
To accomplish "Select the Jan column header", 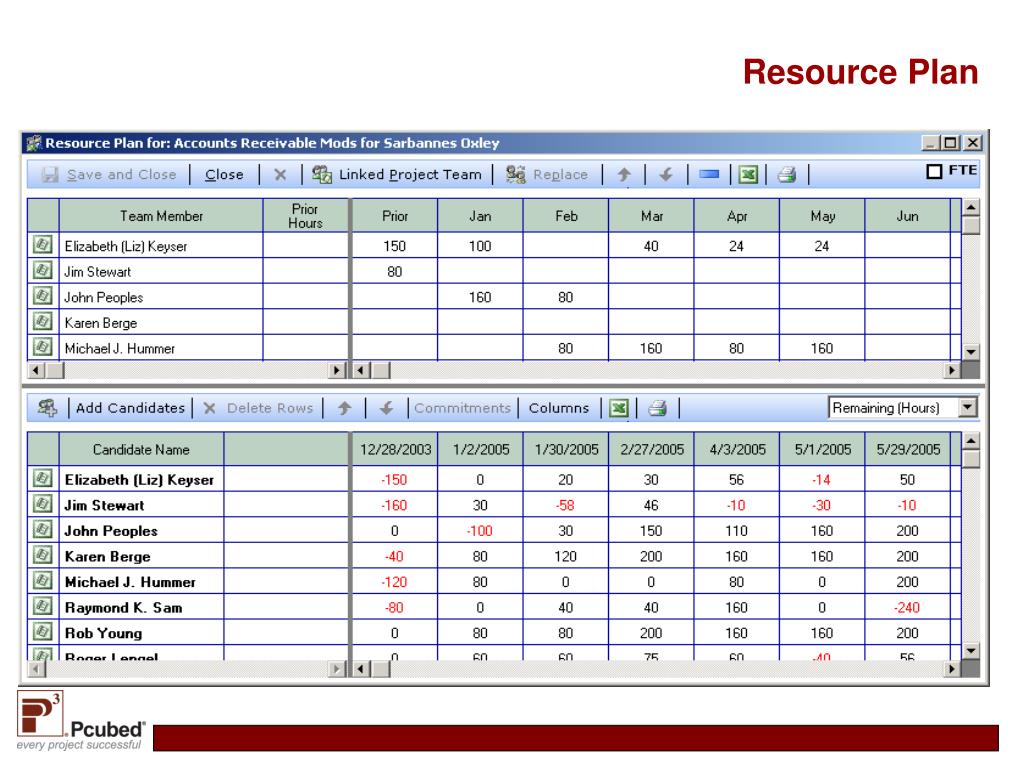I will tap(480, 216).
